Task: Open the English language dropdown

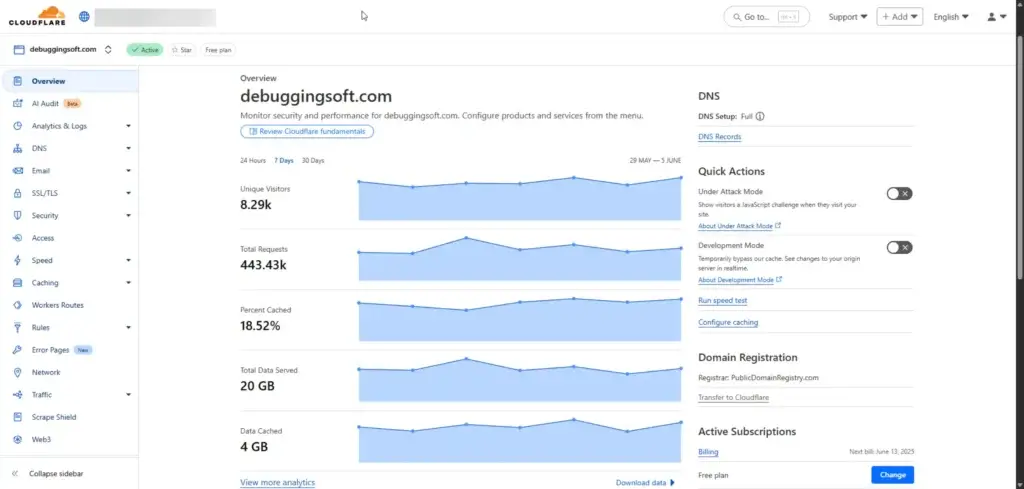Action: (x=951, y=17)
